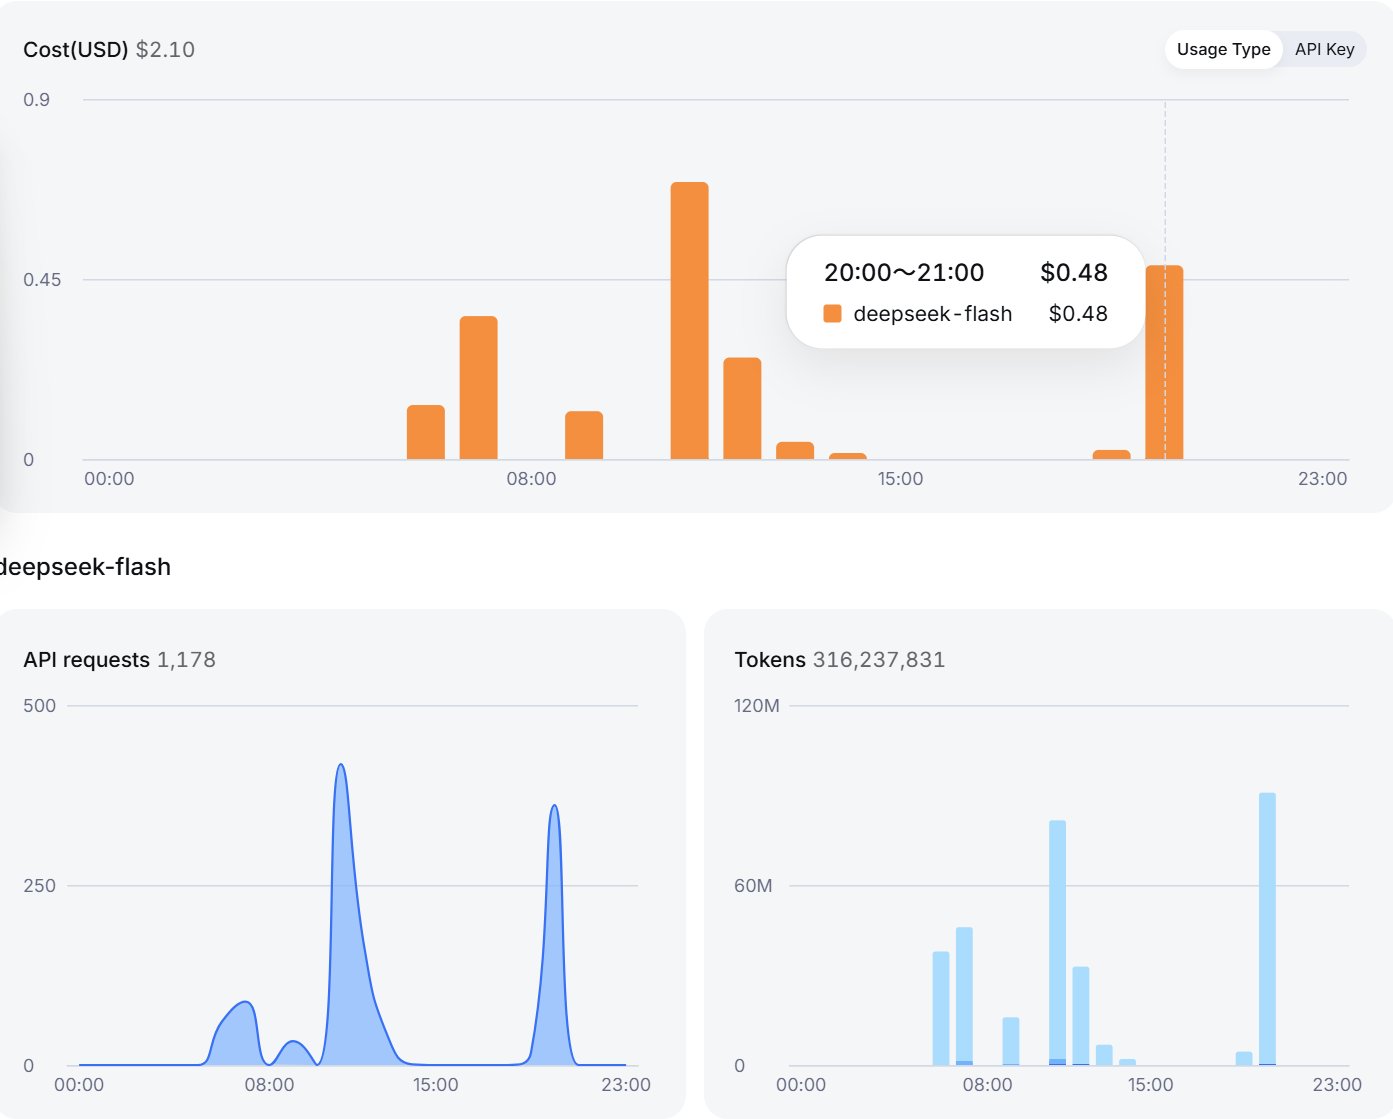This screenshot has width=1393, height=1119.
Task: Click the tallest bar in the Tokens chart
Action: (1267, 928)
